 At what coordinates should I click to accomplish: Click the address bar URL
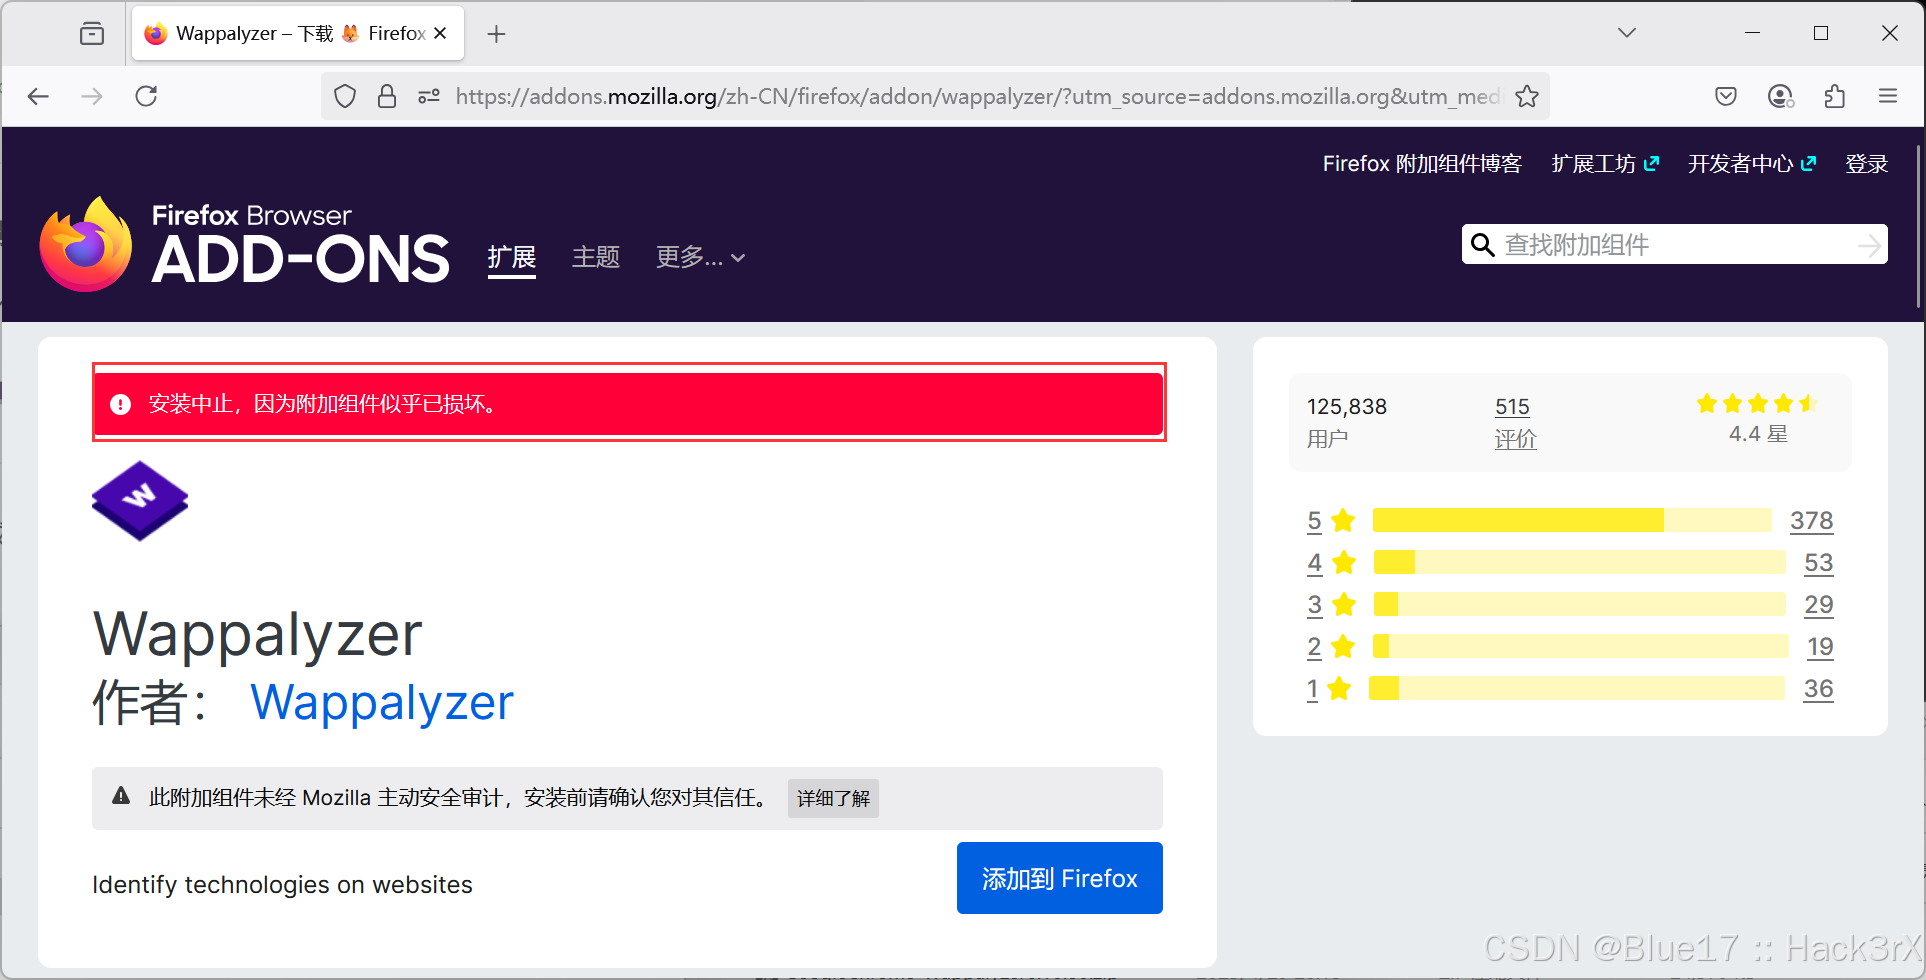coord(978,96)
